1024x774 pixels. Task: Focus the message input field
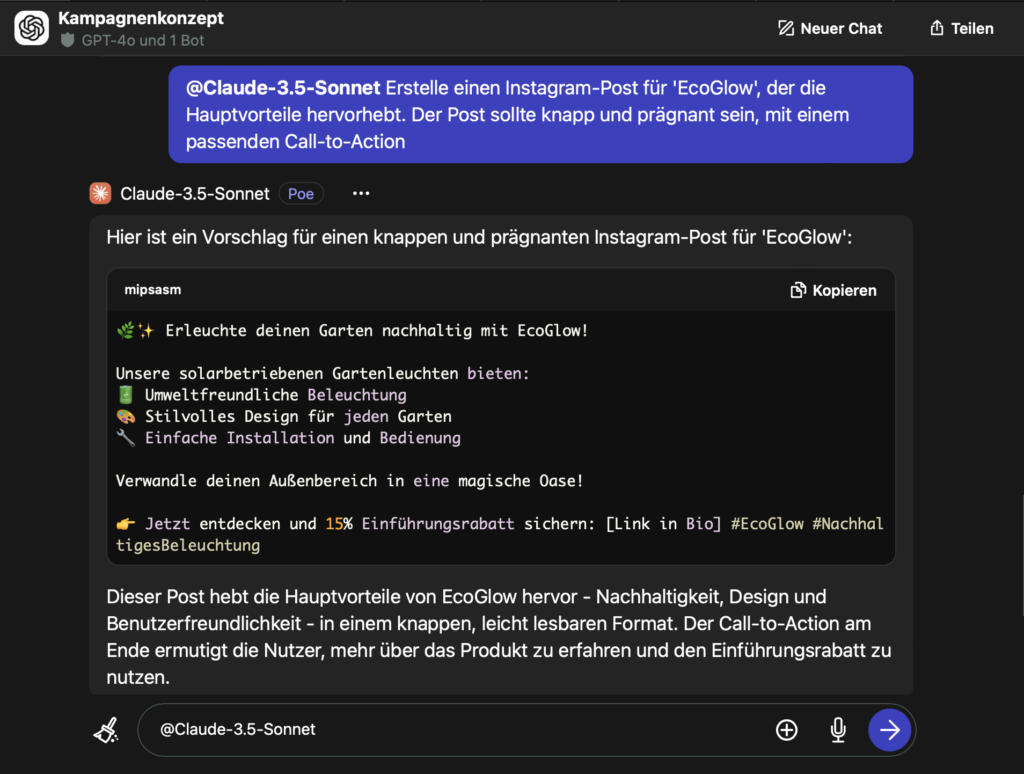450,730
